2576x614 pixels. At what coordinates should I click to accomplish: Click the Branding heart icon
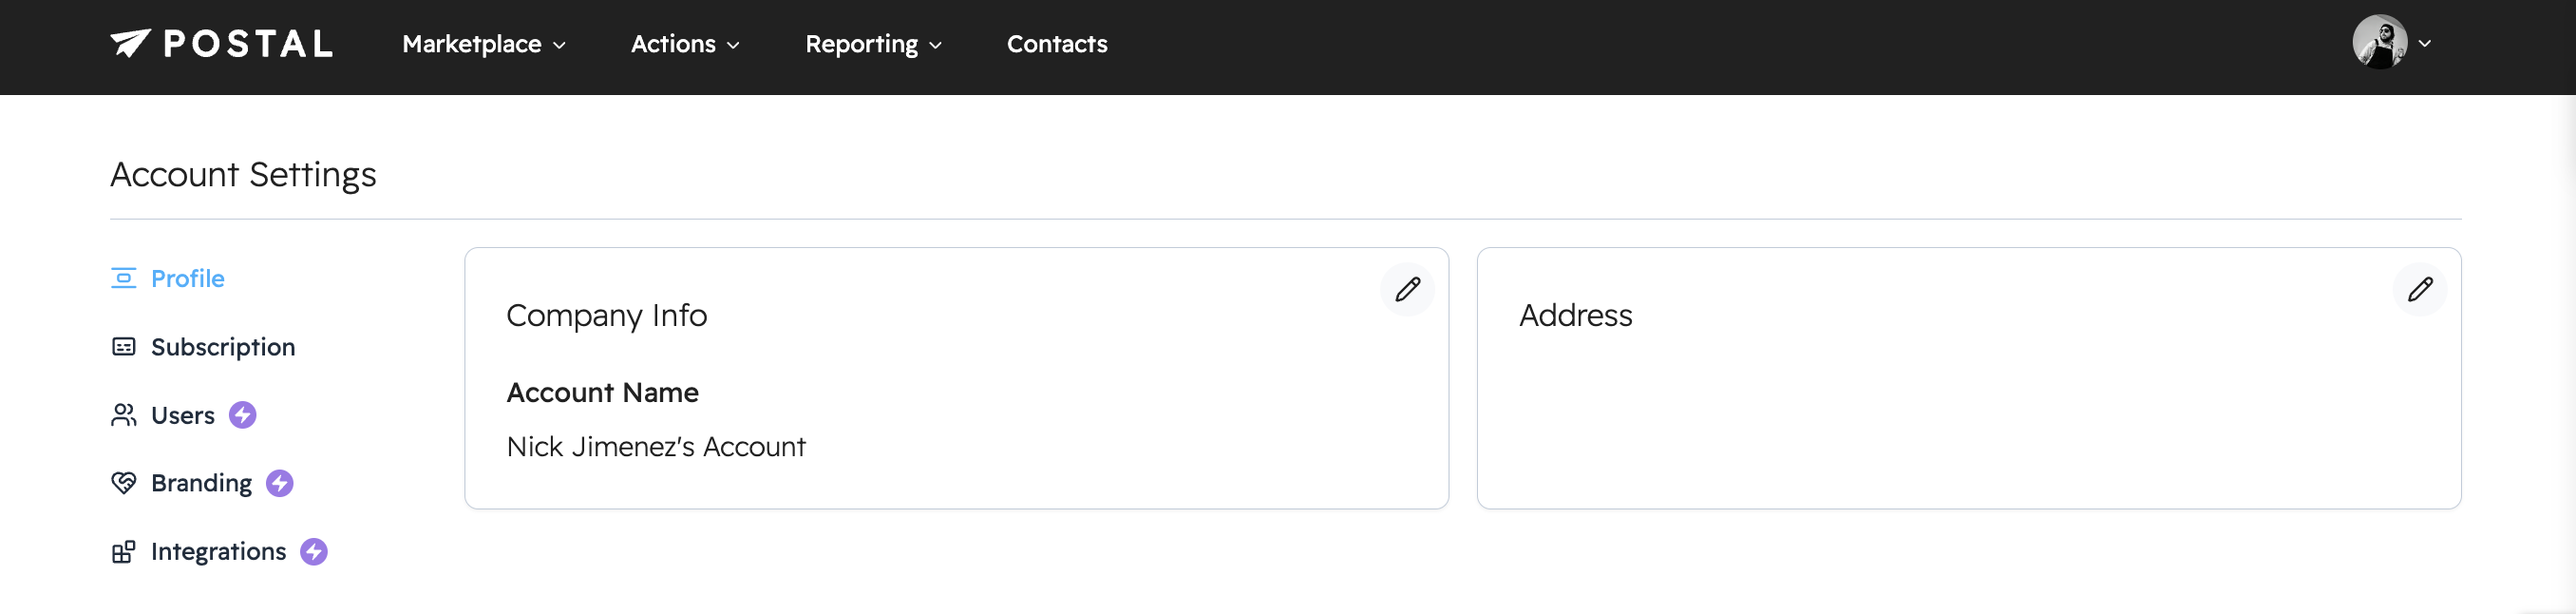(123, 483)
